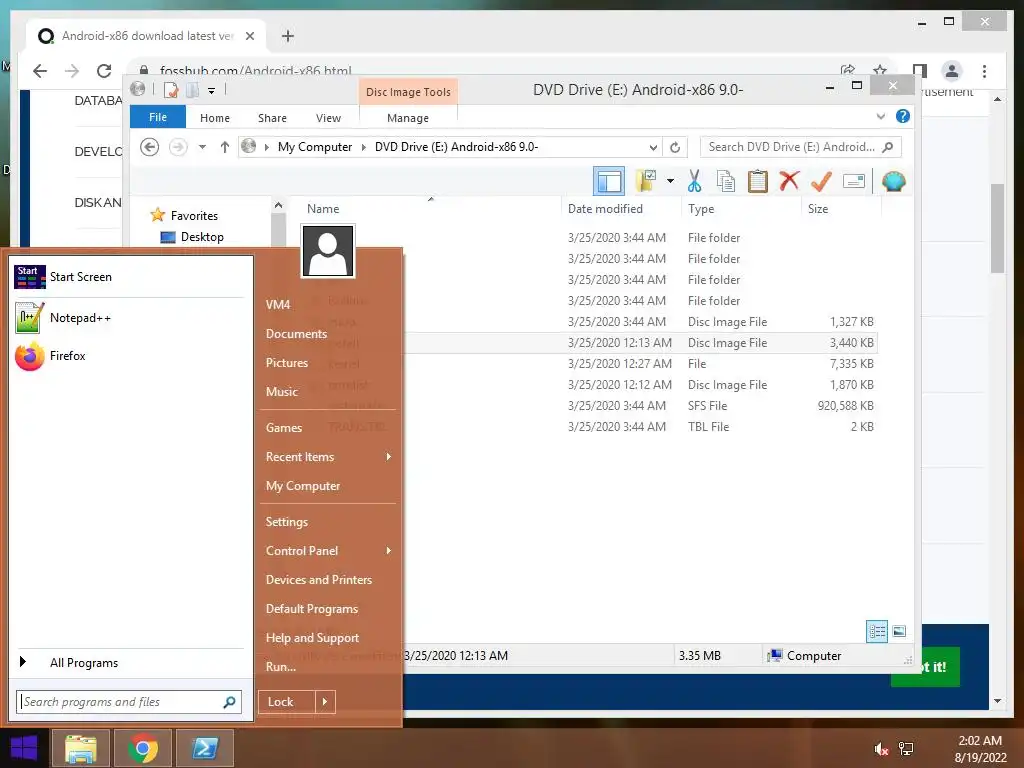
Task: Open the Manage ribbon tab
Action: [x=408, y=118]
